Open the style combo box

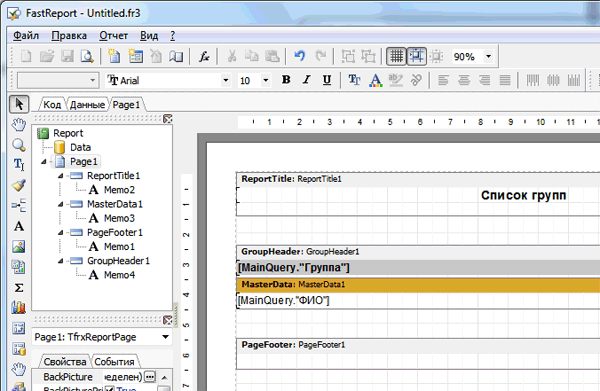click(x=58, y=80)
